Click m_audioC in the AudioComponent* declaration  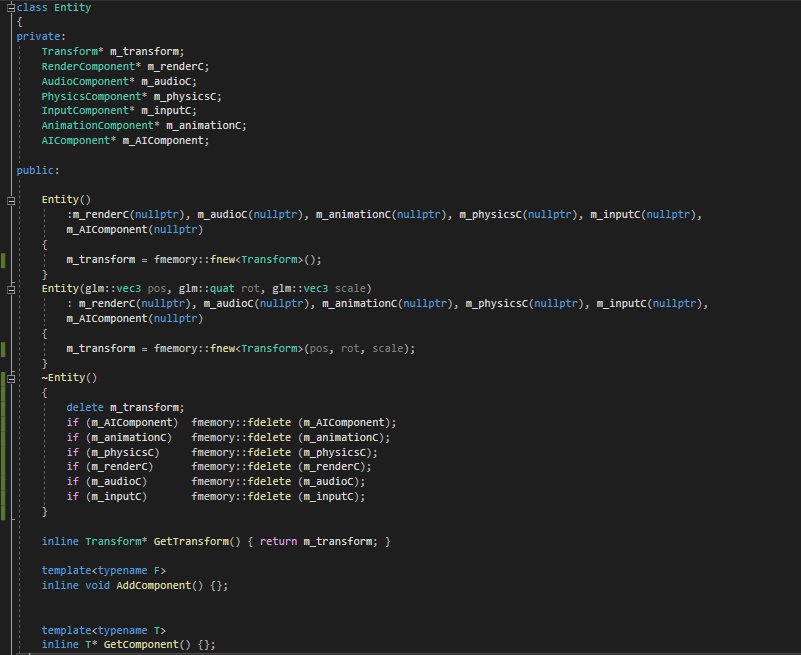click(x=167, y=81)
